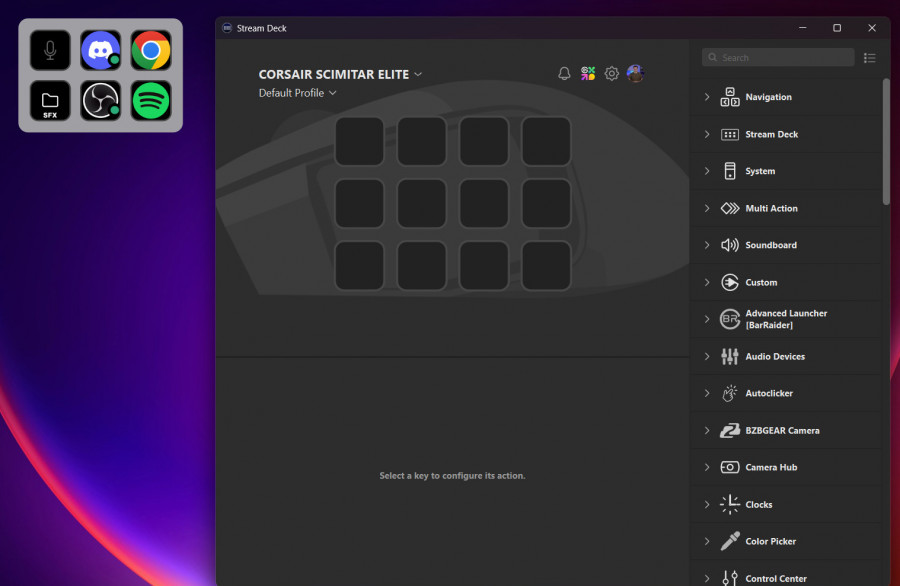Screen dimensions: 900x586
Task: Open Chrome from the desktop widget
Action: coord(151,50)
